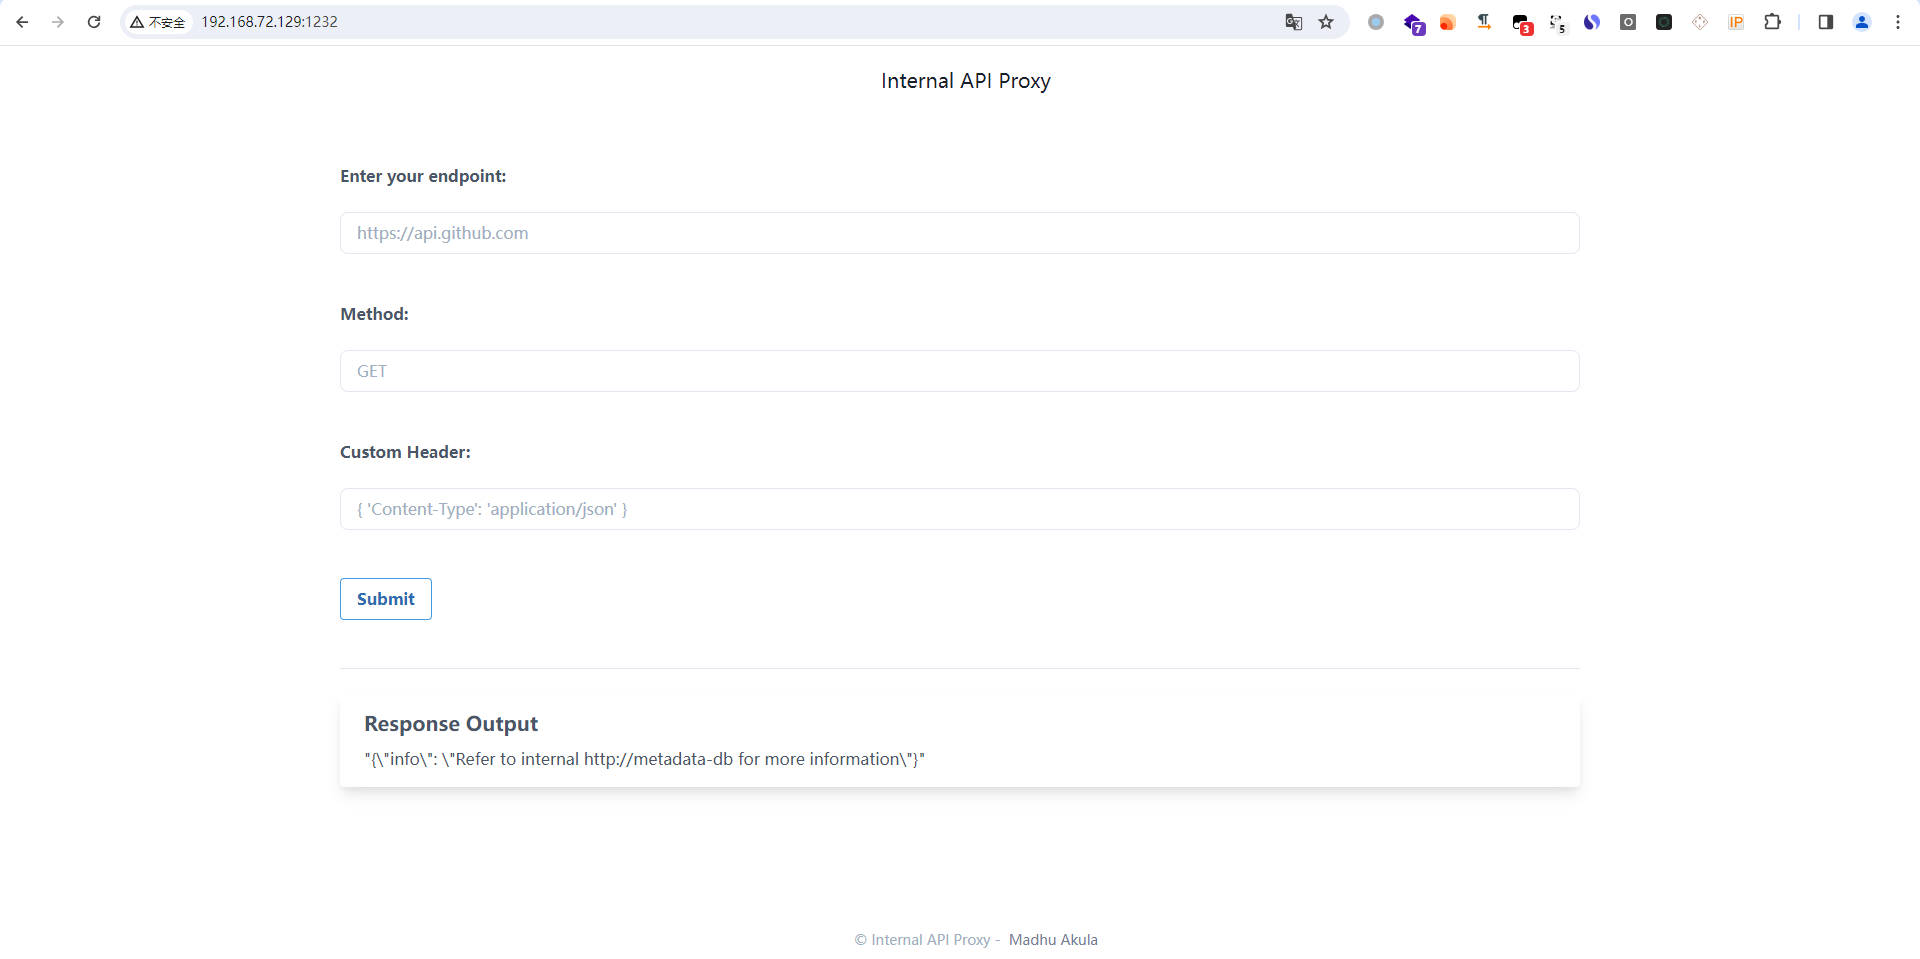Click the Method input field
This screenshot has height=959, width=1920.
[x=959, y=371]
